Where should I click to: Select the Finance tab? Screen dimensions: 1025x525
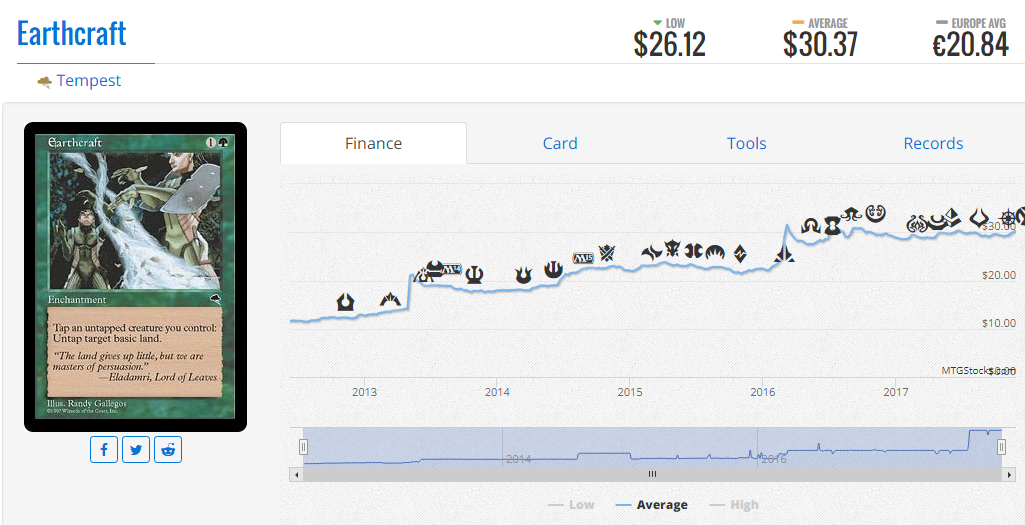373,143
